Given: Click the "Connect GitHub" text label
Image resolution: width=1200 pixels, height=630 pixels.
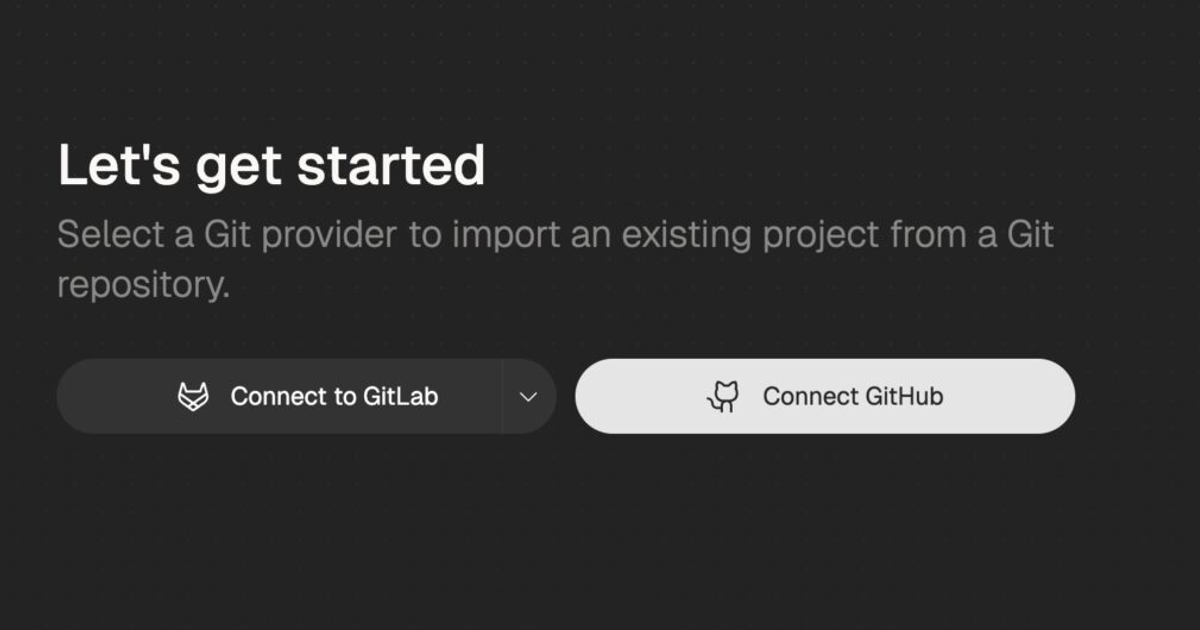Looking at the screenshot, I should [852, 396].
